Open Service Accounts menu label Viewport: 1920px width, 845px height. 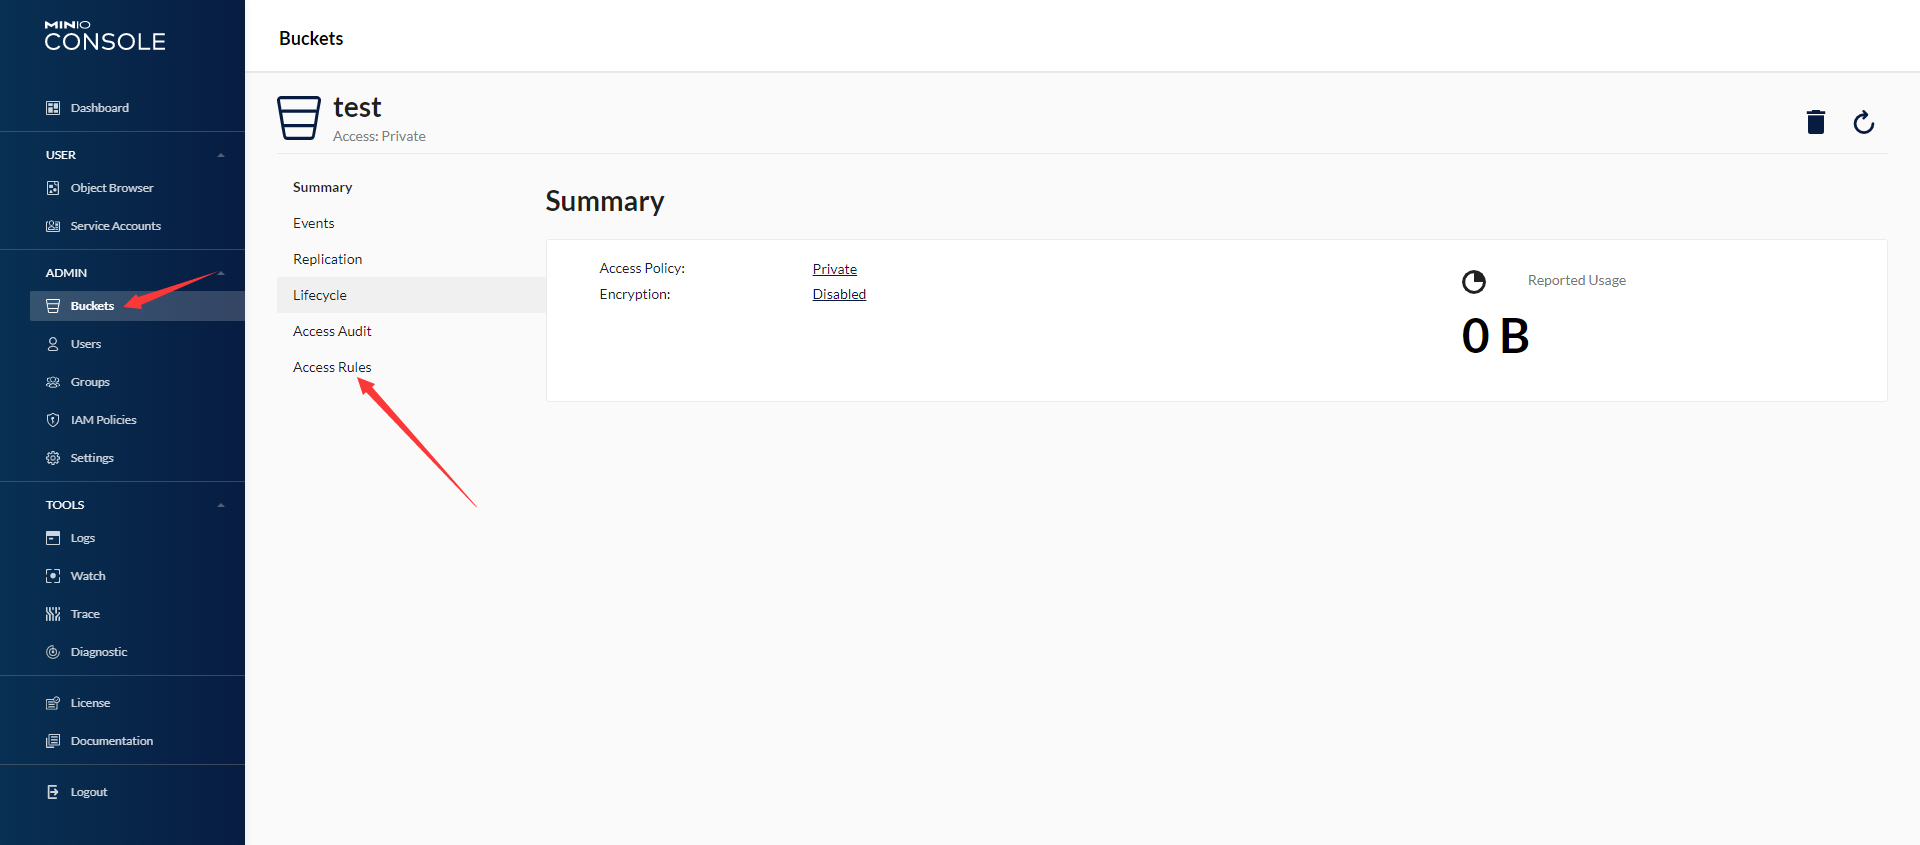pos(116,226)
